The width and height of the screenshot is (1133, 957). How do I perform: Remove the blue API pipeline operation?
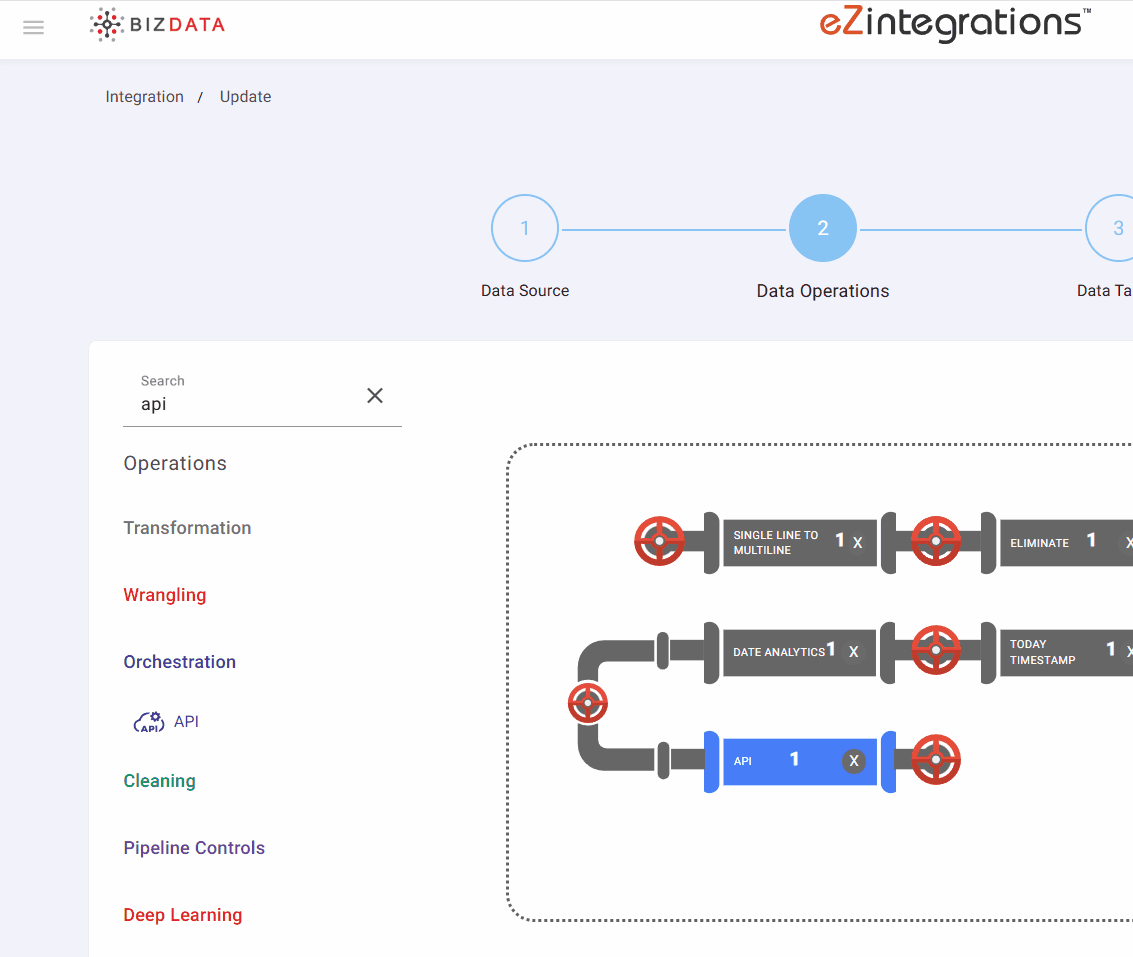click(853, 761)
